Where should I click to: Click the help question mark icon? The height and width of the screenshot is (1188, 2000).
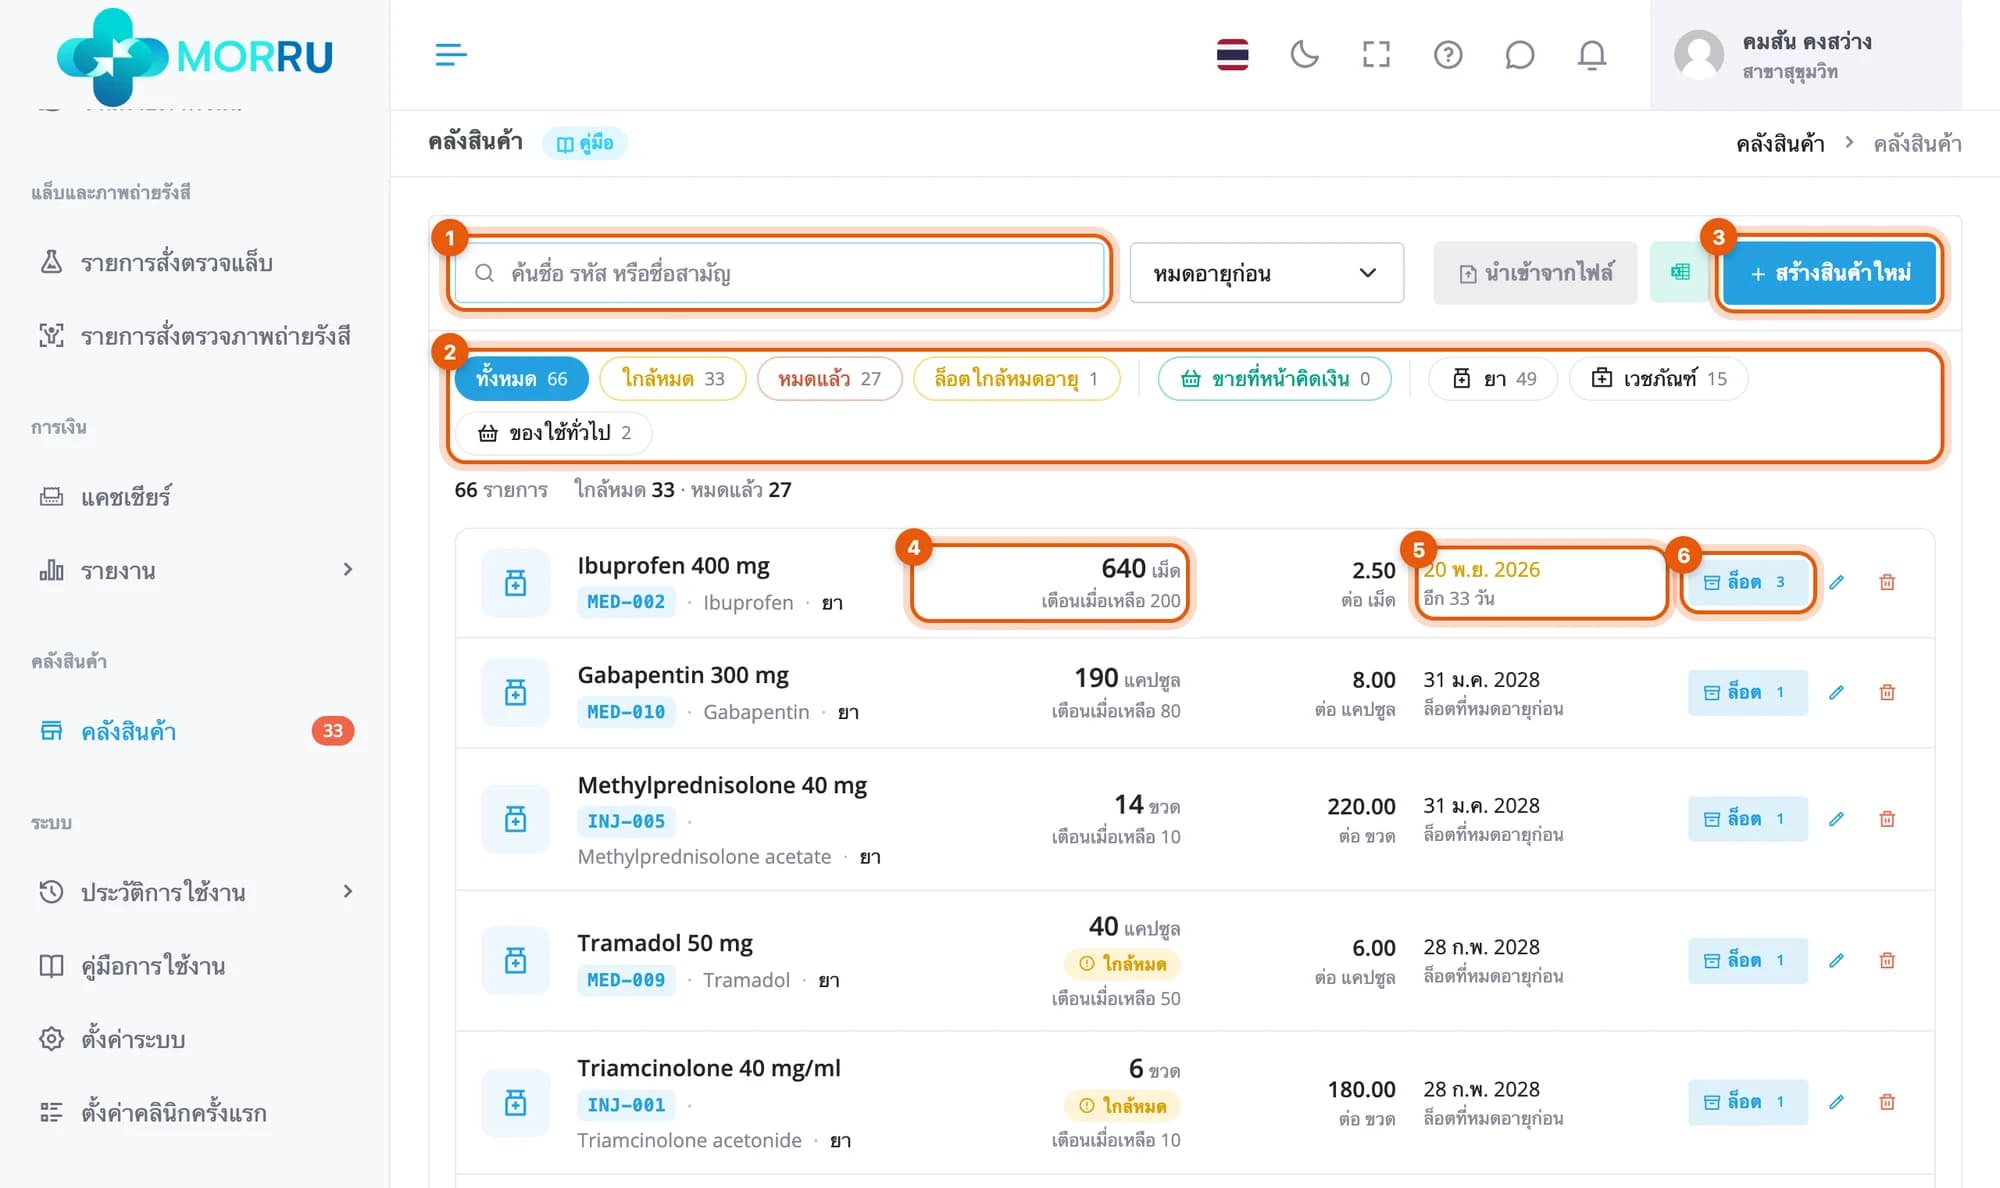1448,54
